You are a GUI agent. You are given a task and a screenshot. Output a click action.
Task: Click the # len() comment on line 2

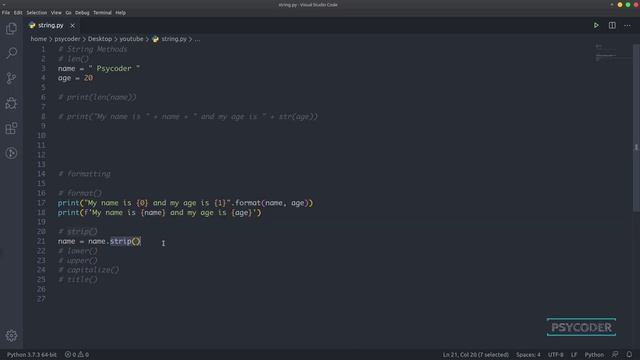[73, 59]
